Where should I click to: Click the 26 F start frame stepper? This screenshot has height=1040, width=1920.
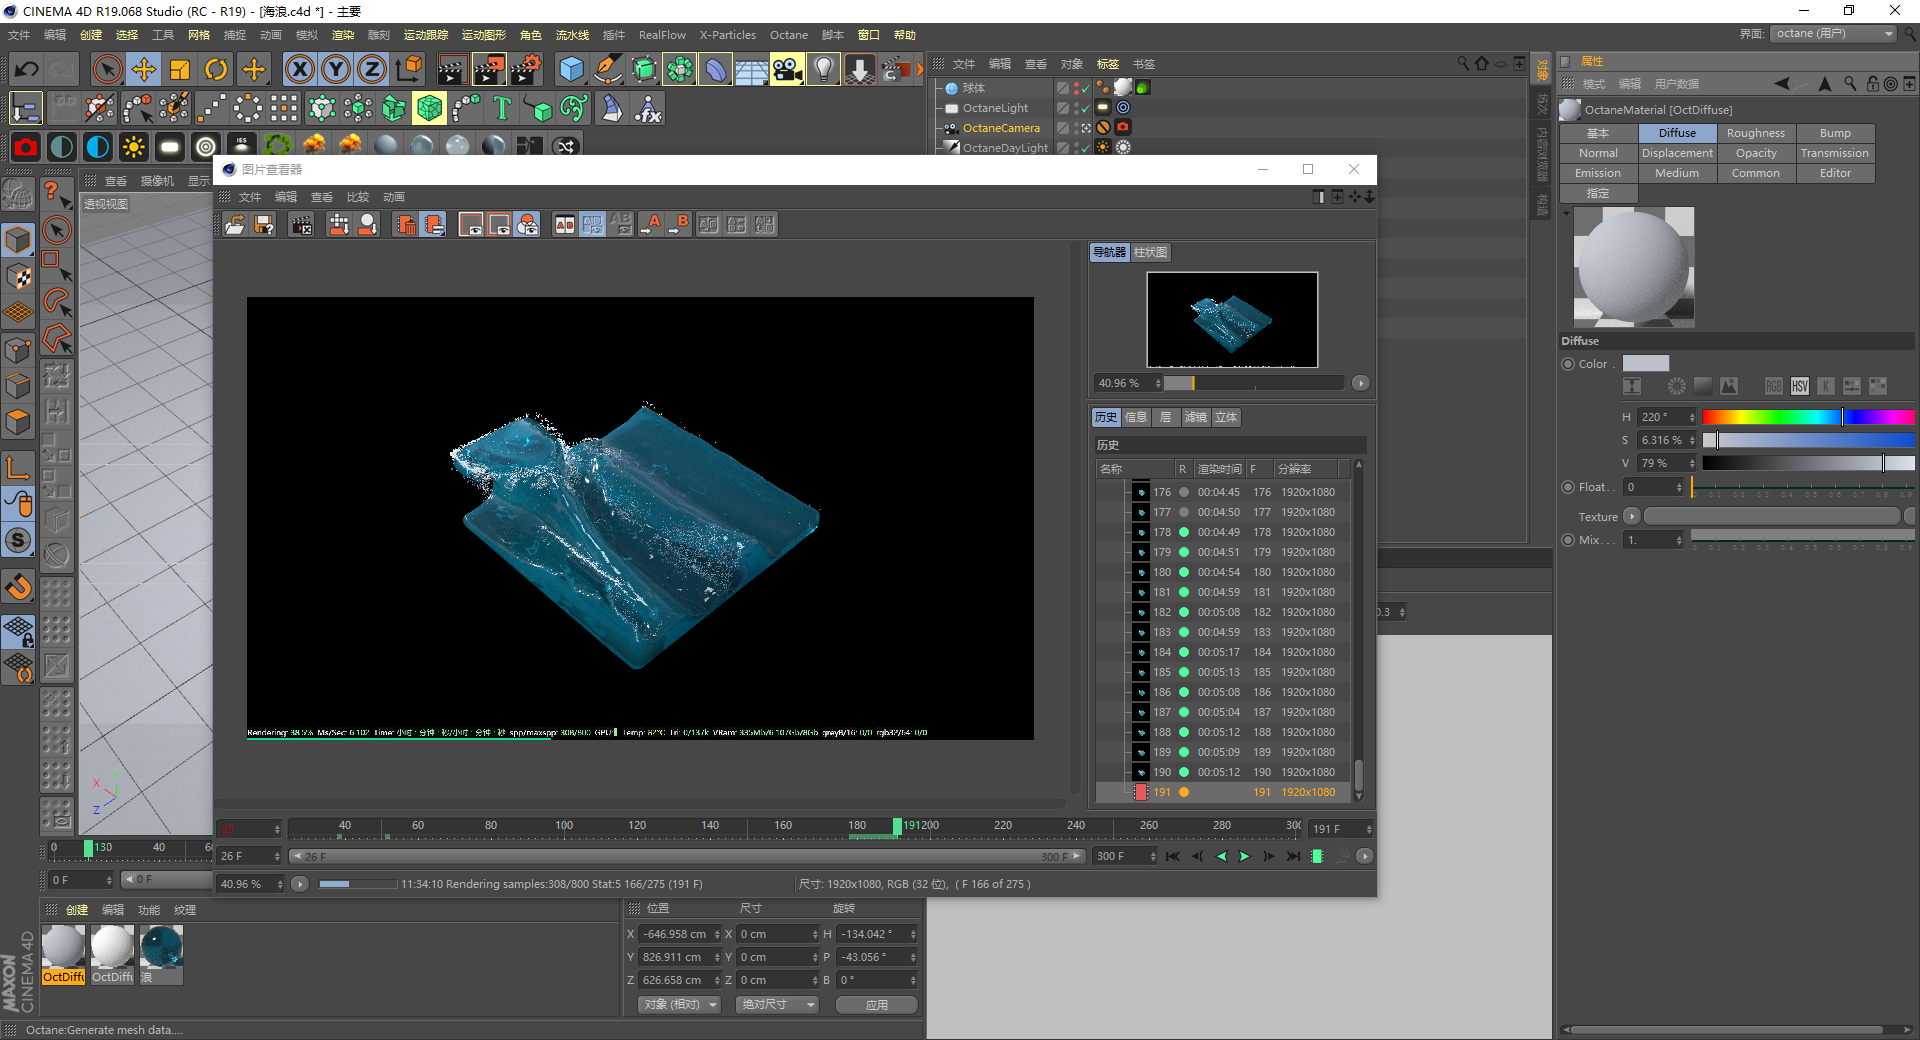[277, 856]
